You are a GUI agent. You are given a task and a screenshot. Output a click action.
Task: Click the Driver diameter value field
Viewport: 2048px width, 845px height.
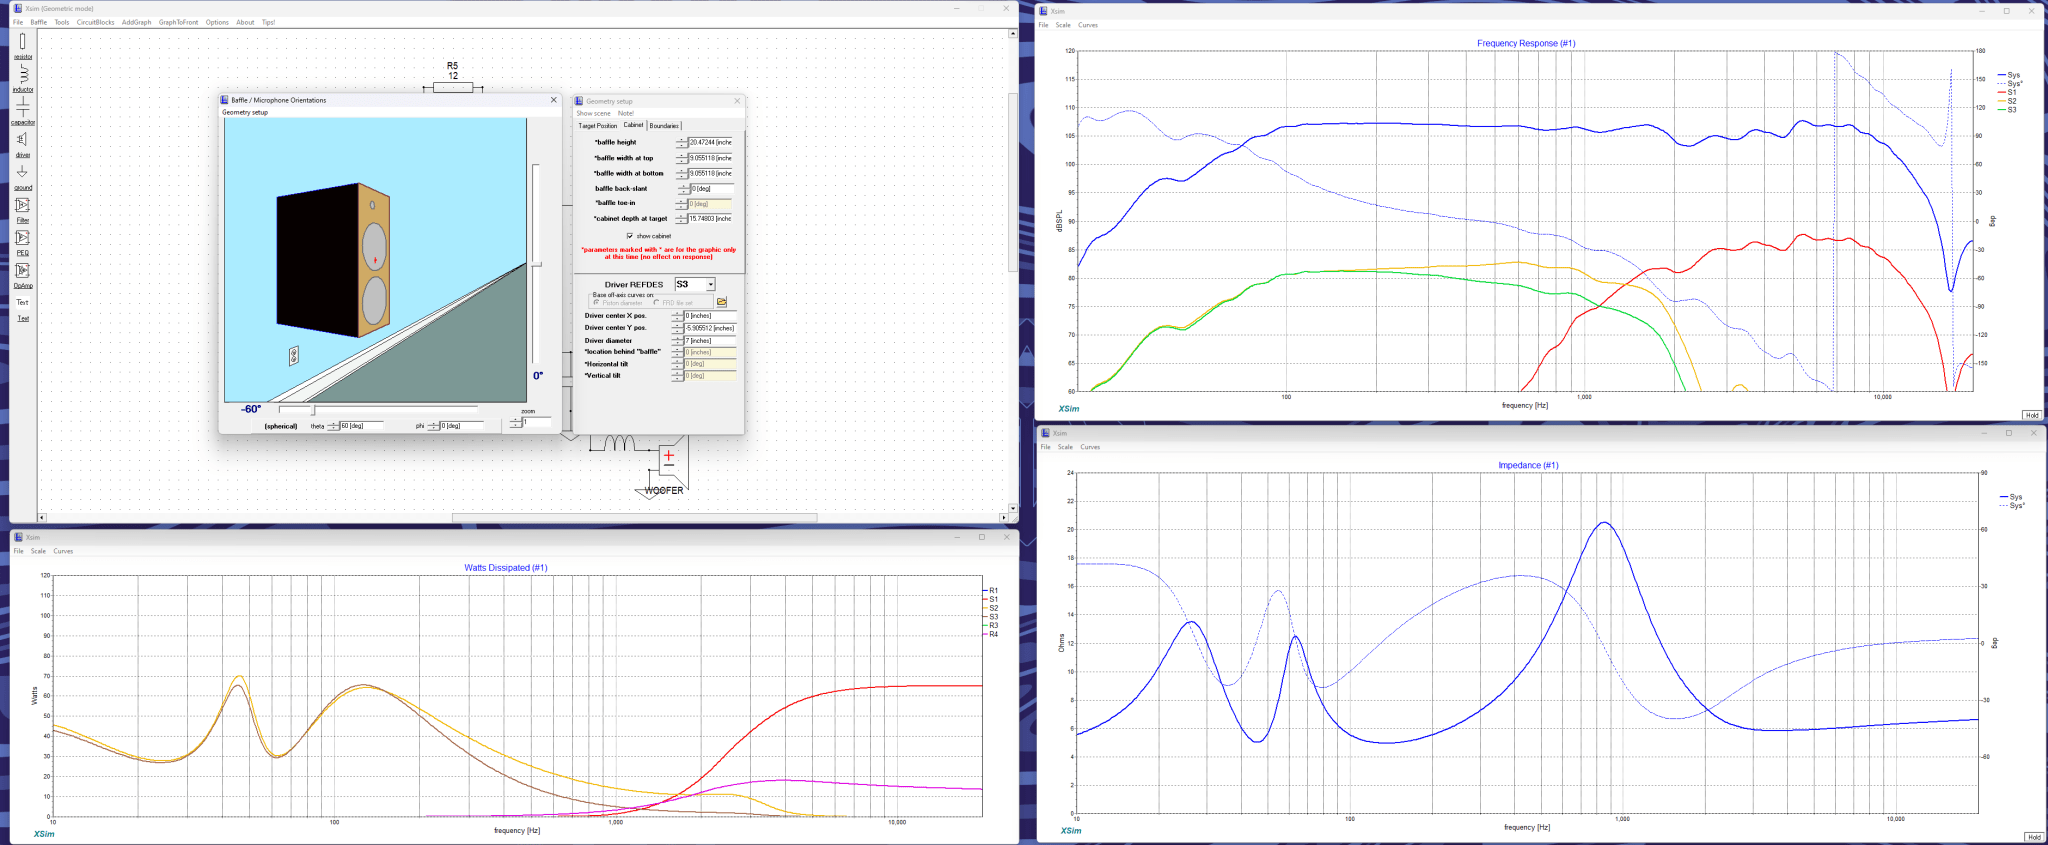pyautogui.click(x=710, y=340)
